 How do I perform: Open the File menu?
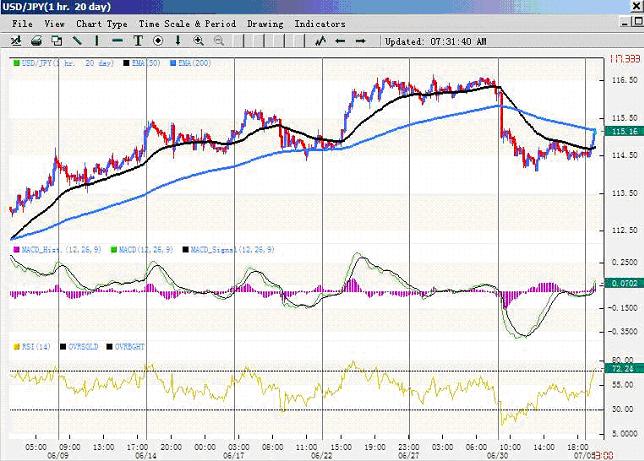22,23
